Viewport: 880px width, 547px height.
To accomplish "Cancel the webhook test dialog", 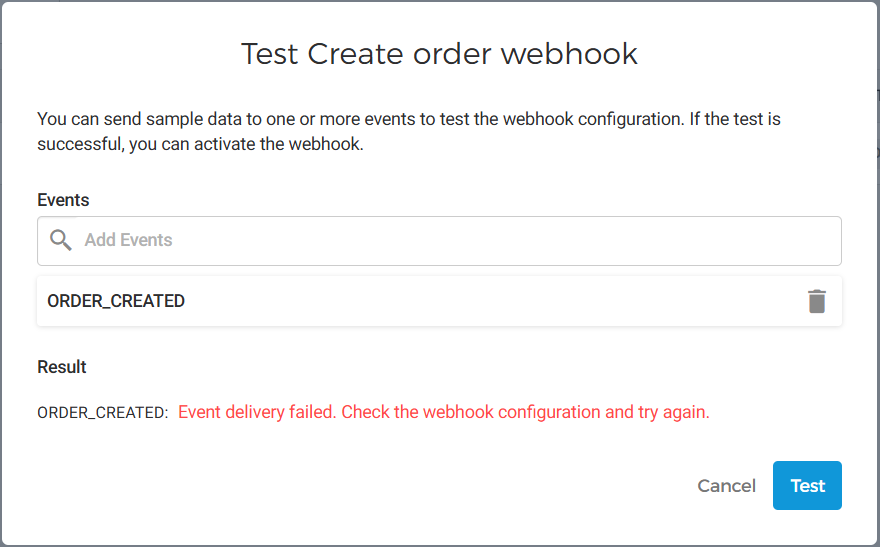I will 726,486.
